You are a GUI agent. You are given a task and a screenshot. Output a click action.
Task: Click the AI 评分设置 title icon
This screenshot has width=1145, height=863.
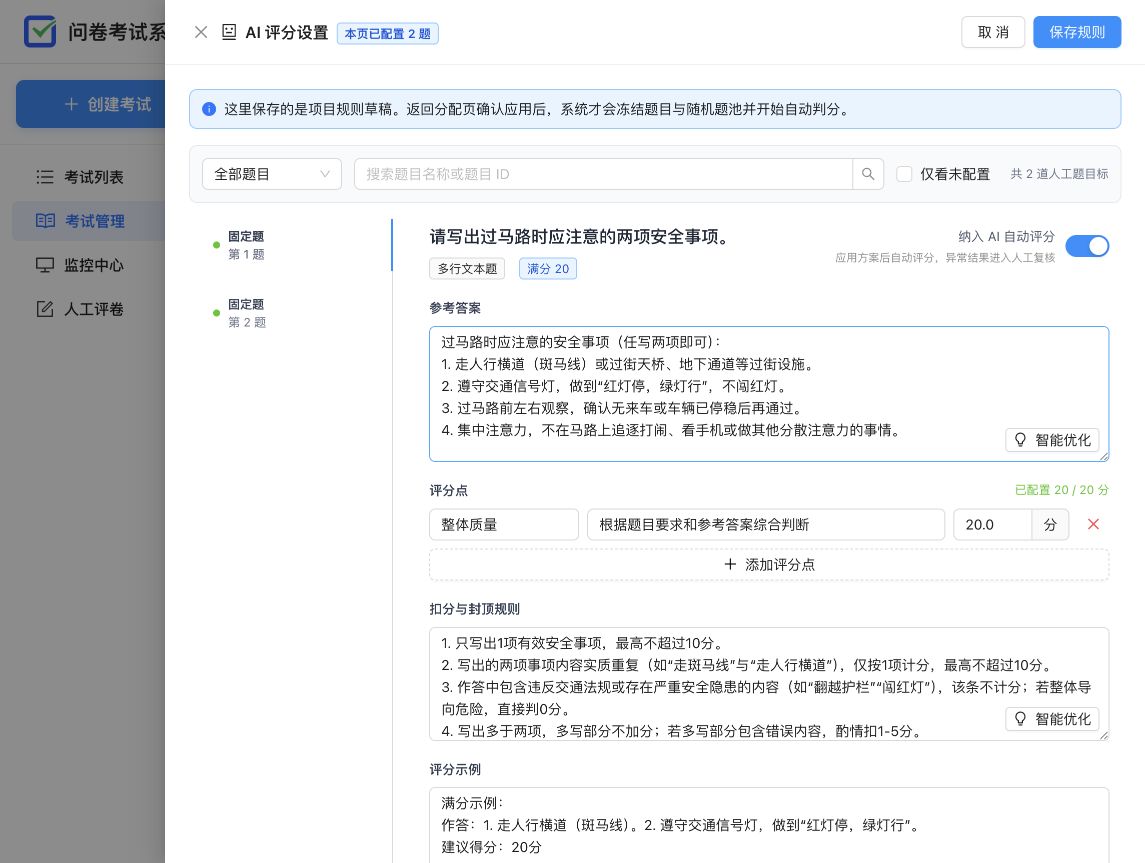tap(229, 32)
